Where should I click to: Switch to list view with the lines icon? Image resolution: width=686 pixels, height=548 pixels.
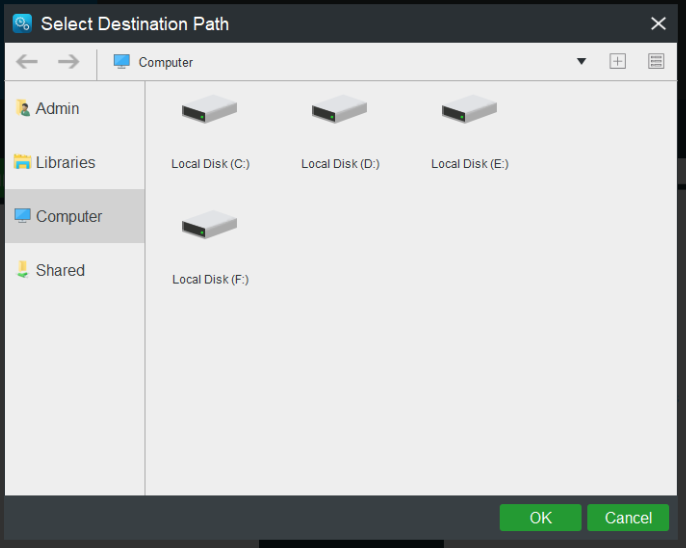656,61
